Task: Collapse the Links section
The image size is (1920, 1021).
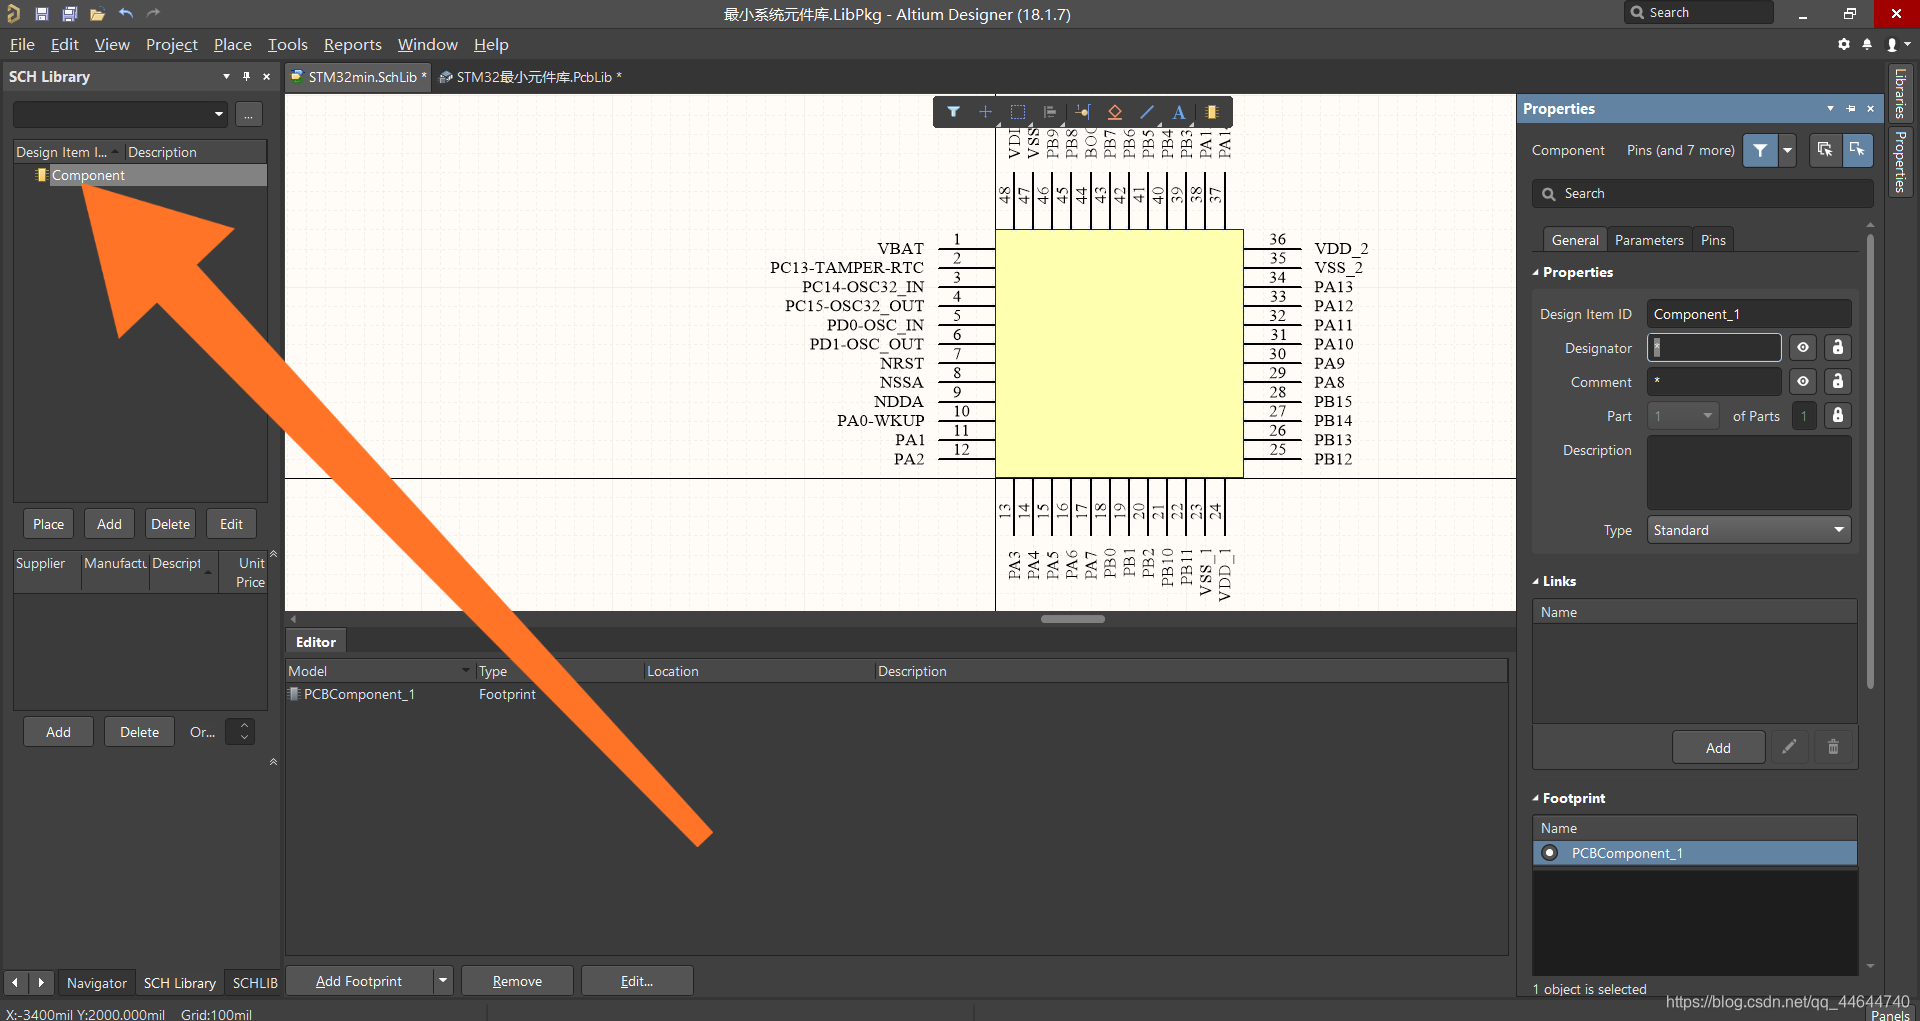Action: pyautogui.click(x=1536, y=581)
